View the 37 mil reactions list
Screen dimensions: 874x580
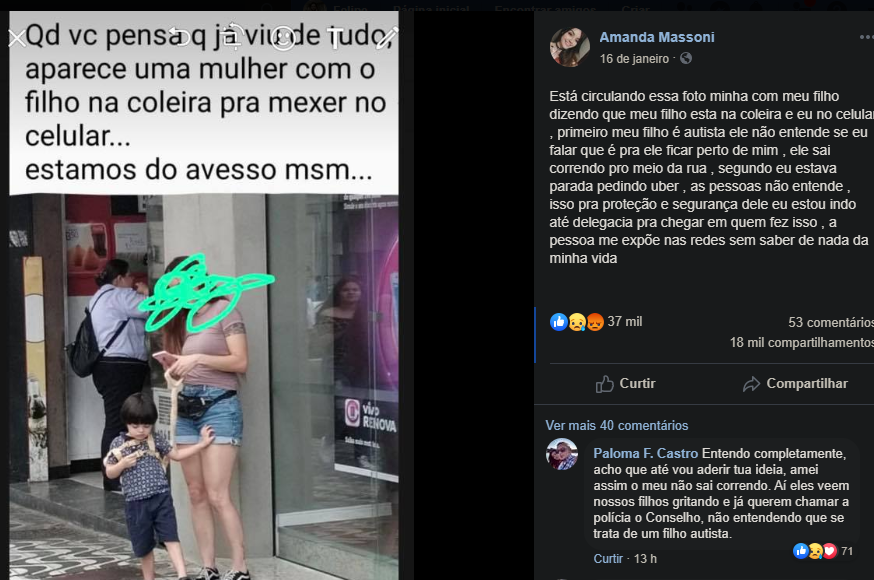[x=625, y=321]
